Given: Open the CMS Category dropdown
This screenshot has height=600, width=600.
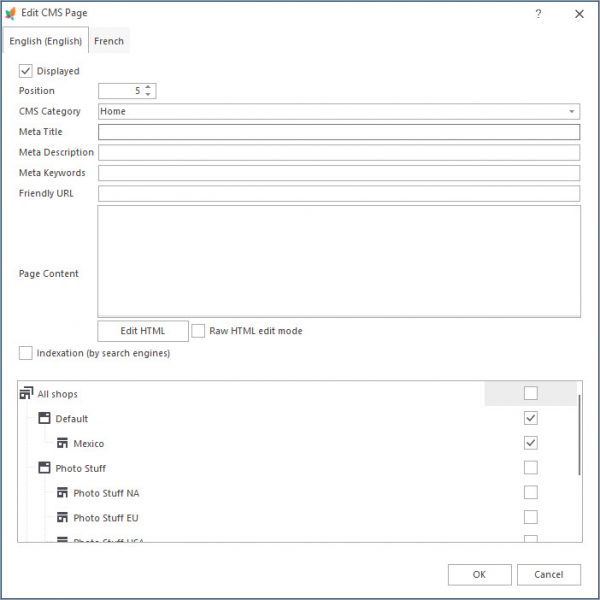Looking at the screenshot, I should [x=572, y=112].
